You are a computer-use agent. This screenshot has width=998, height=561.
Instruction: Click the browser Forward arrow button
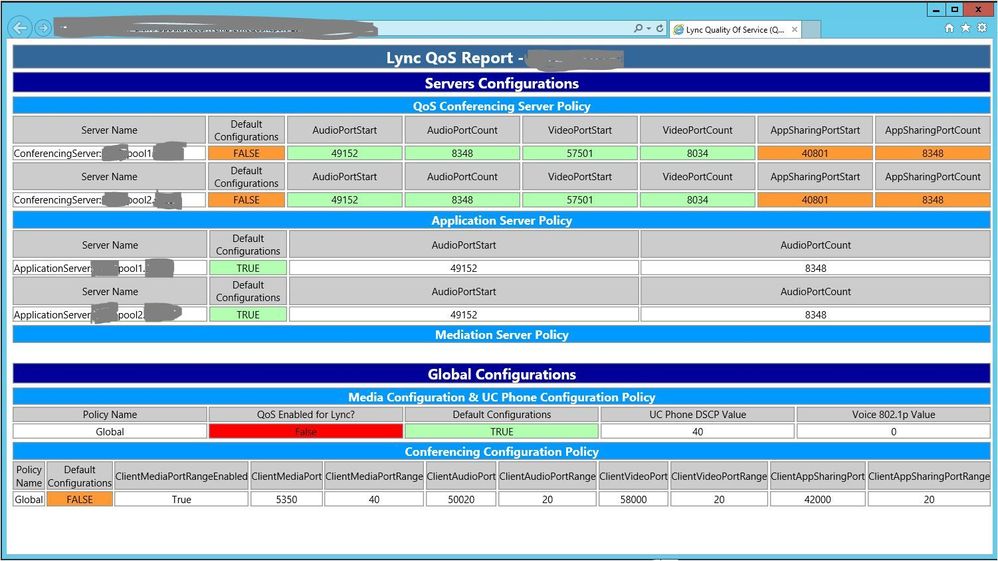click(43, 28)
